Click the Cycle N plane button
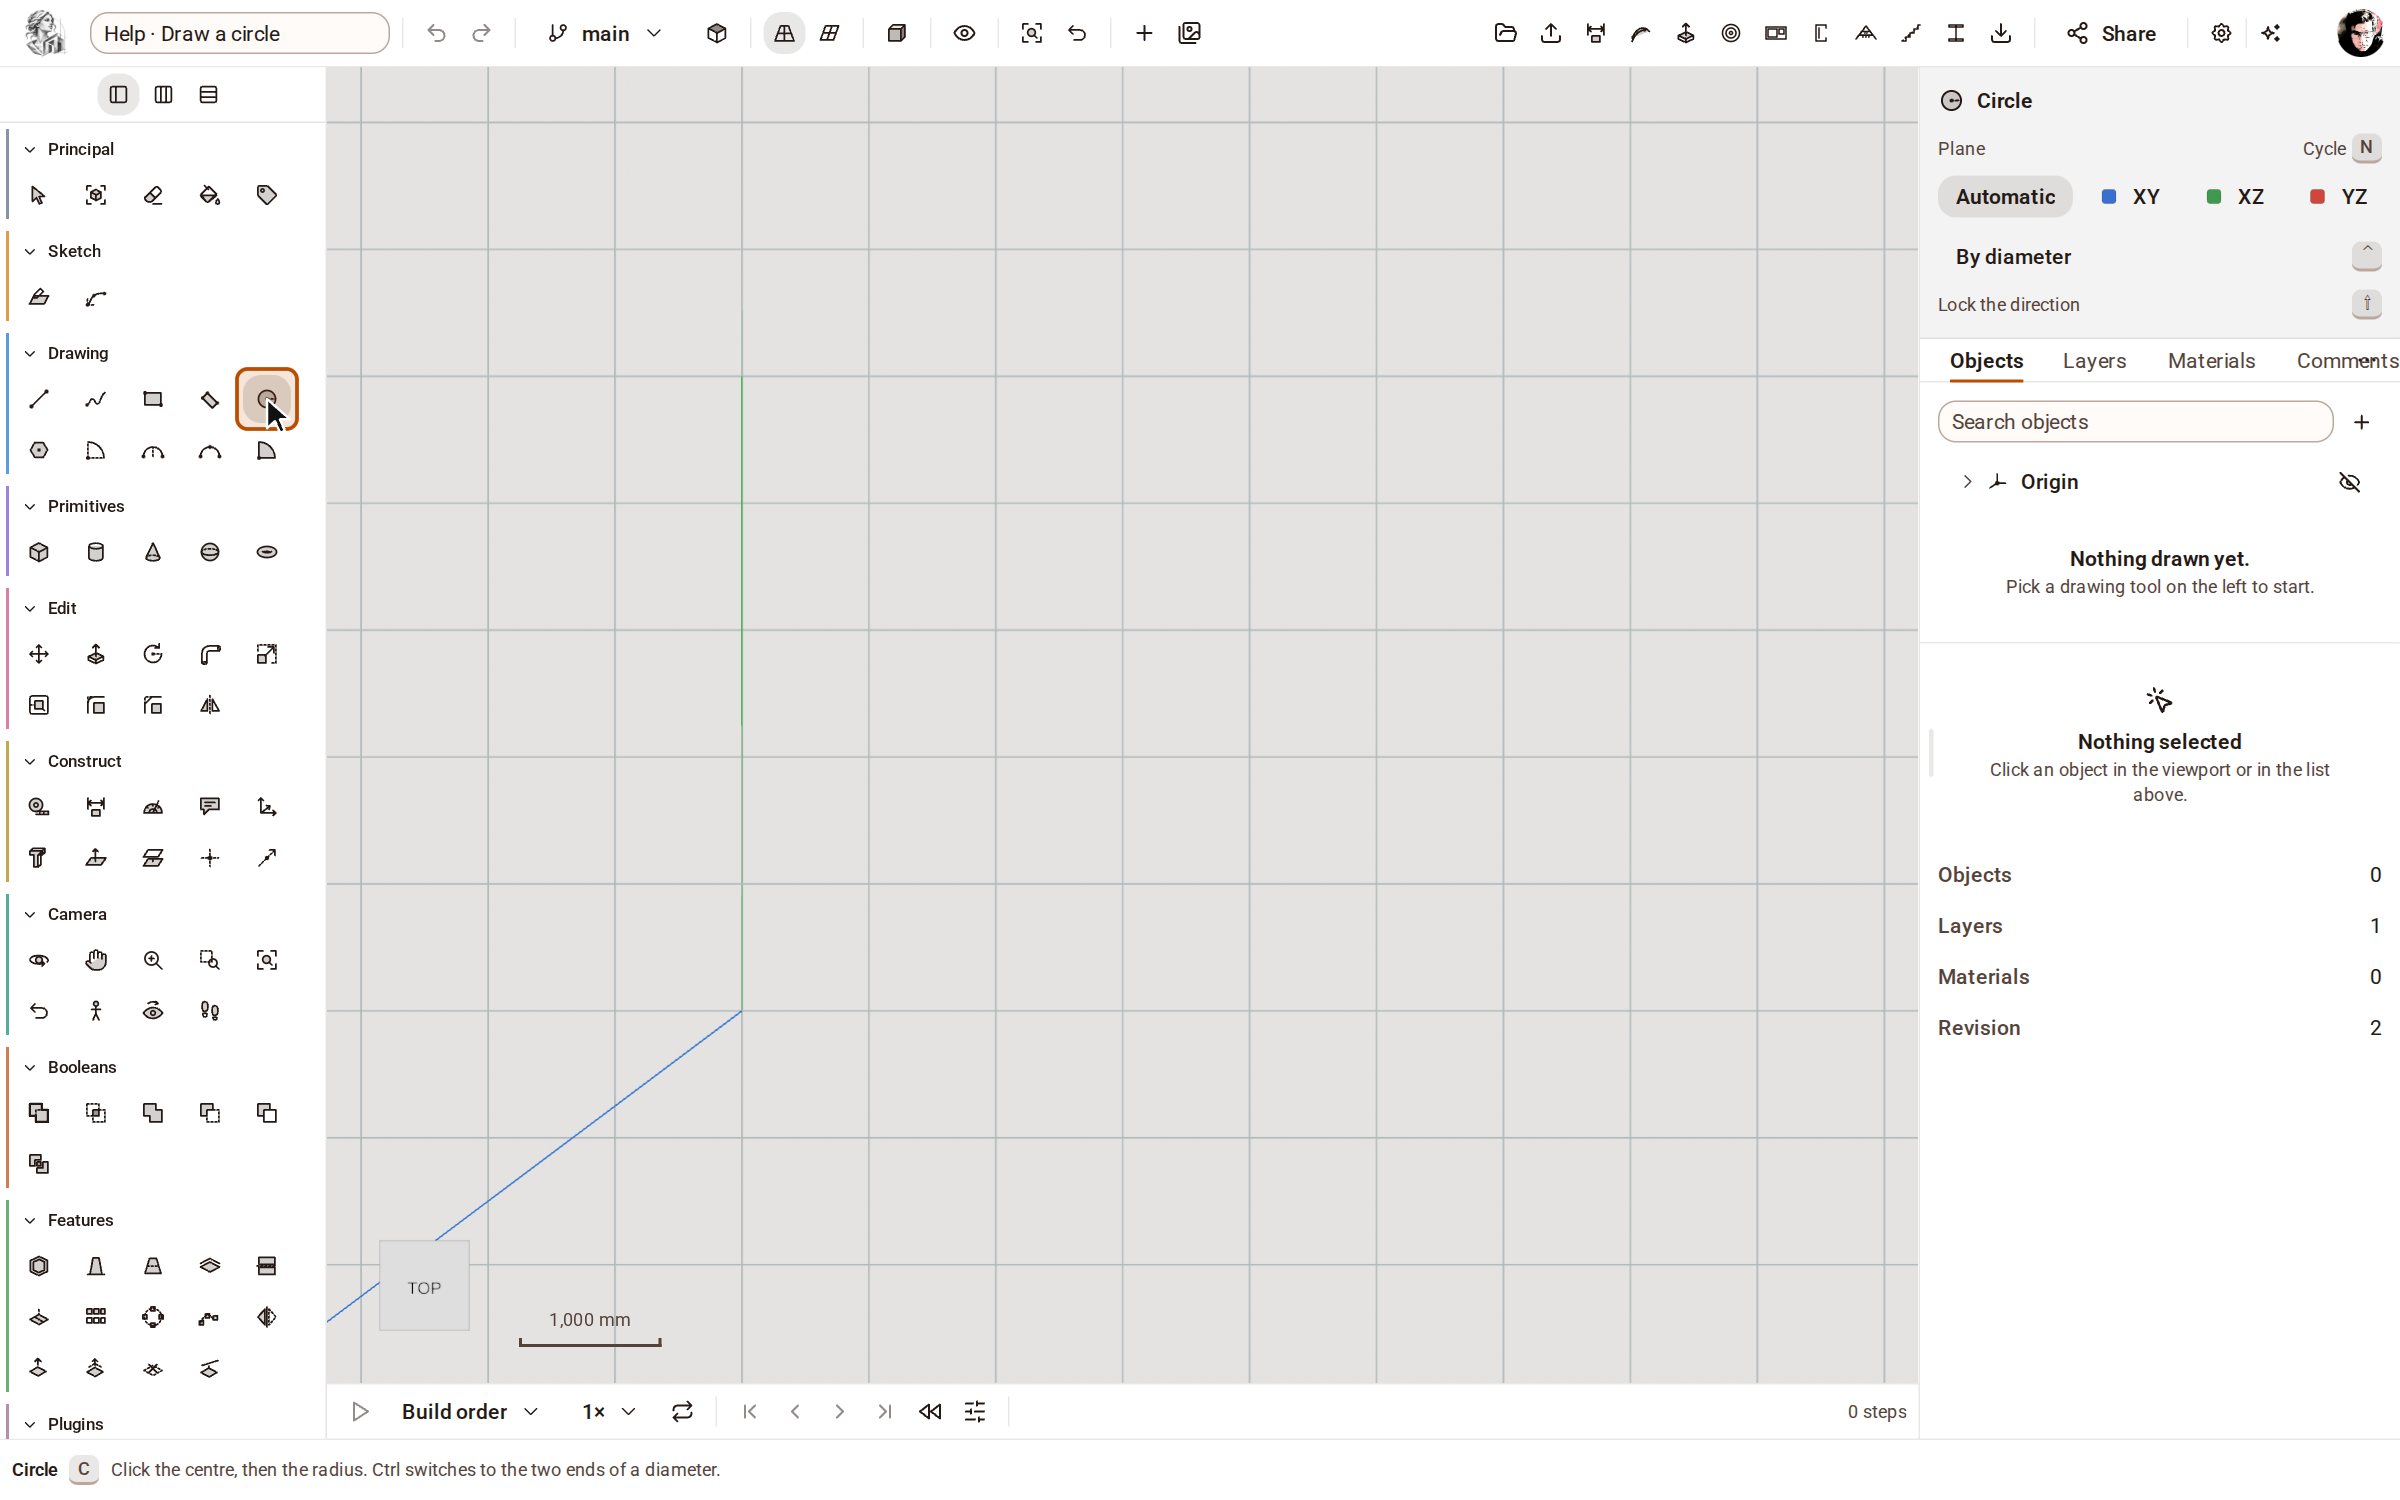This screenshot has height=1500, width=2400. pos(2341,149)
